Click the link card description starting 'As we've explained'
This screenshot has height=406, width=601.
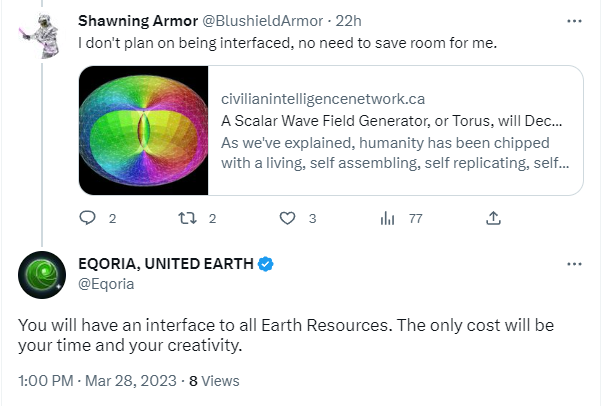pos(395,153)
